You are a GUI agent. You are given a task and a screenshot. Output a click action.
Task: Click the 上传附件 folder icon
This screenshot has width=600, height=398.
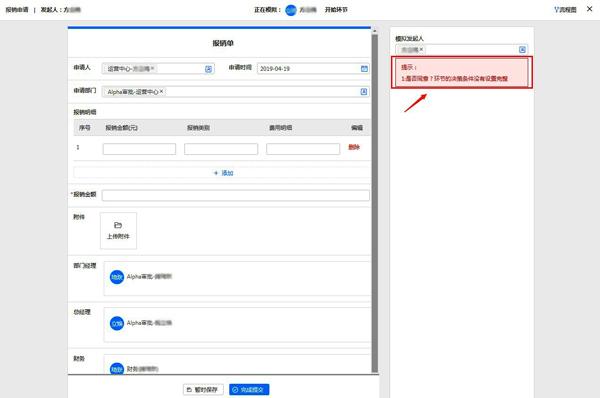click(118, 225)
